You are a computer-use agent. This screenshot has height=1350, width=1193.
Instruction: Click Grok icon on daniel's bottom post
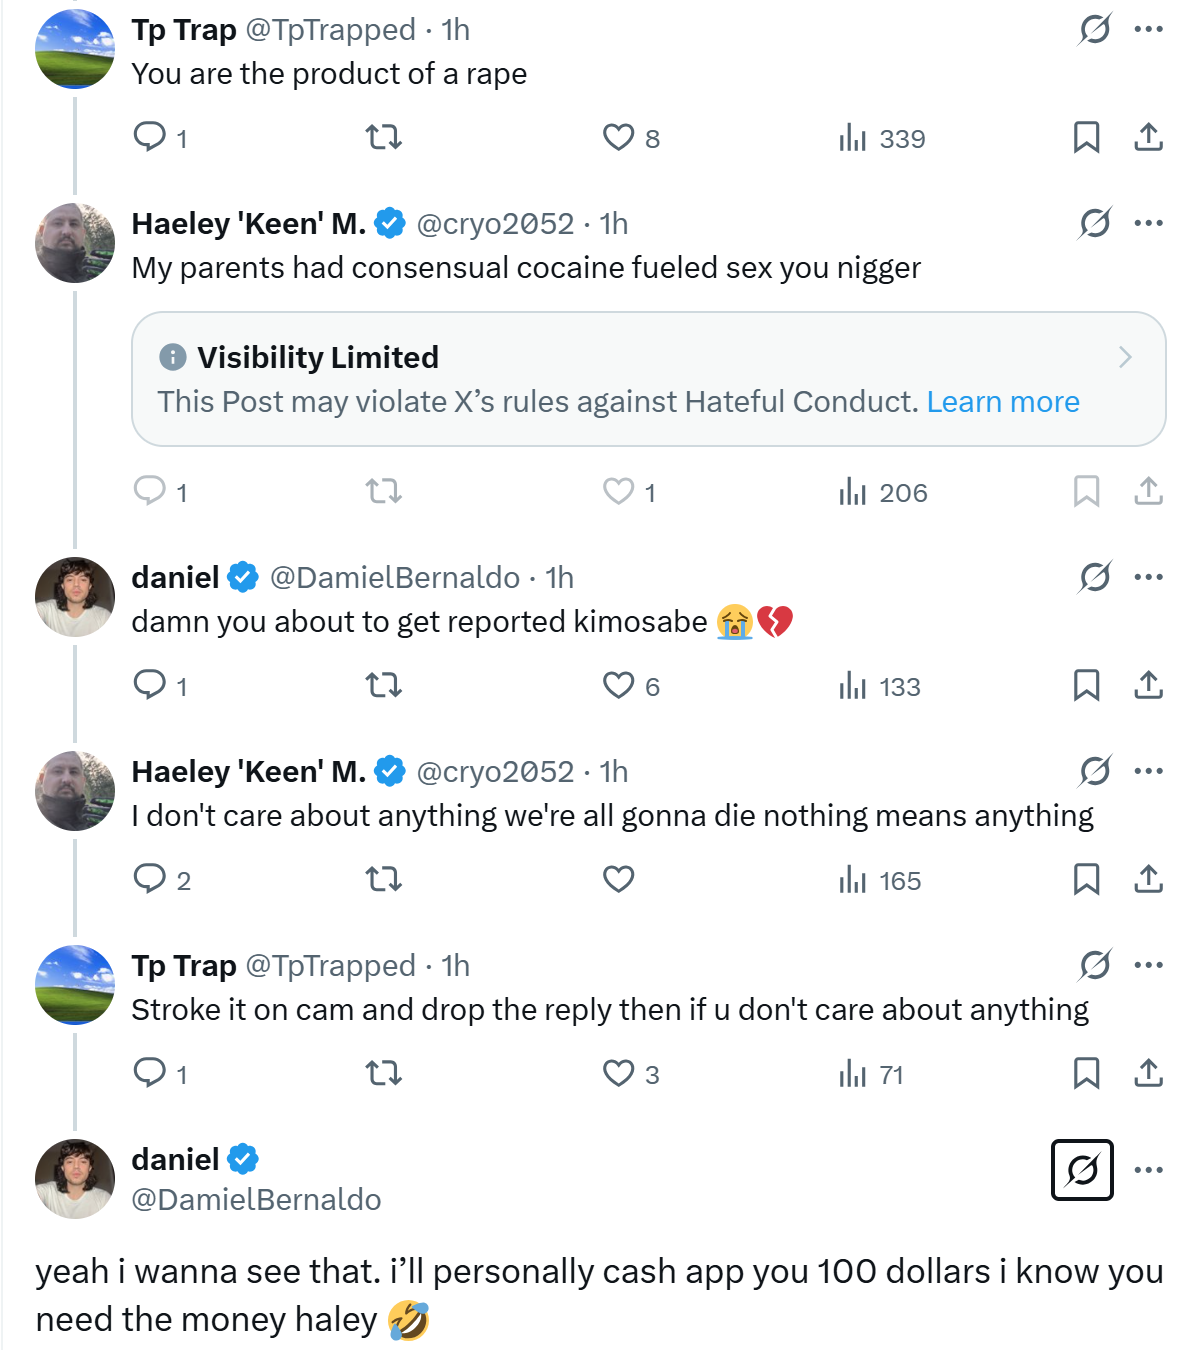(1082, 1169)
